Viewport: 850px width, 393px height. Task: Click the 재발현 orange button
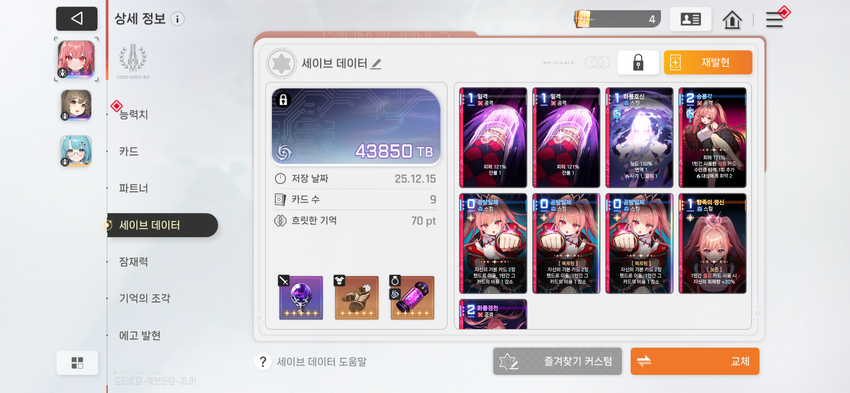click(x=708, y=62)
